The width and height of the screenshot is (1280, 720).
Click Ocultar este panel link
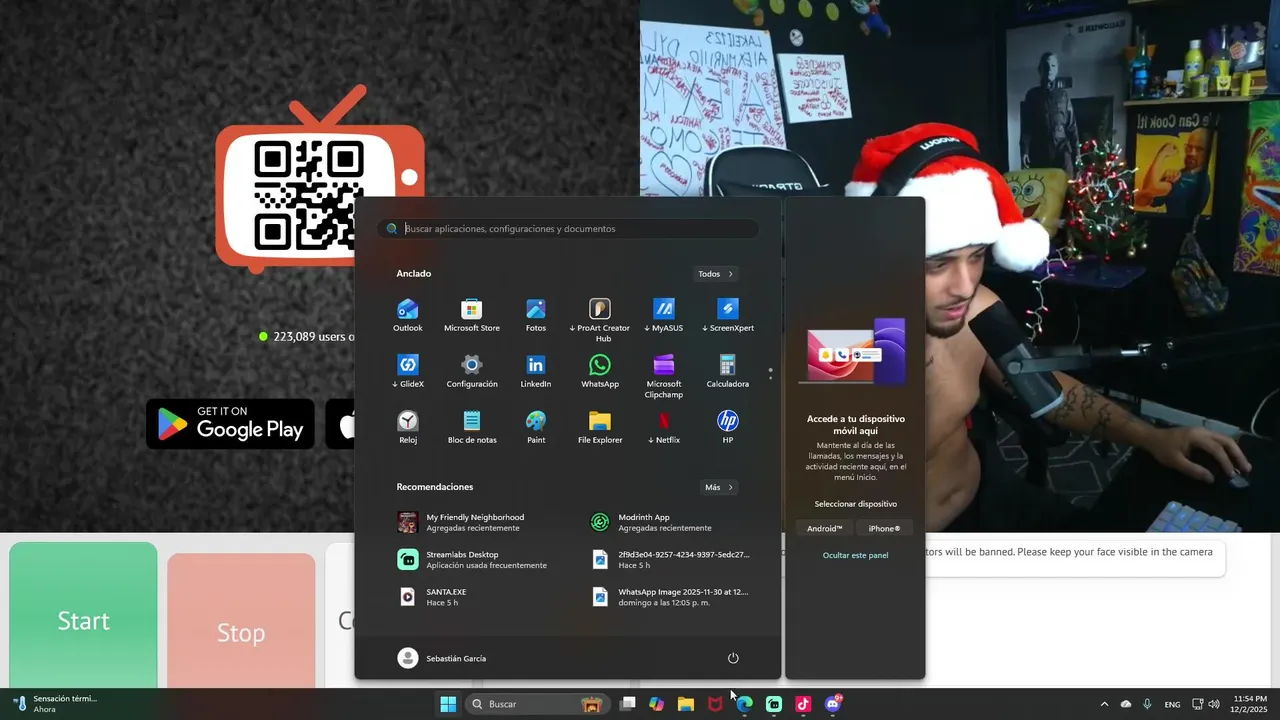855,555
